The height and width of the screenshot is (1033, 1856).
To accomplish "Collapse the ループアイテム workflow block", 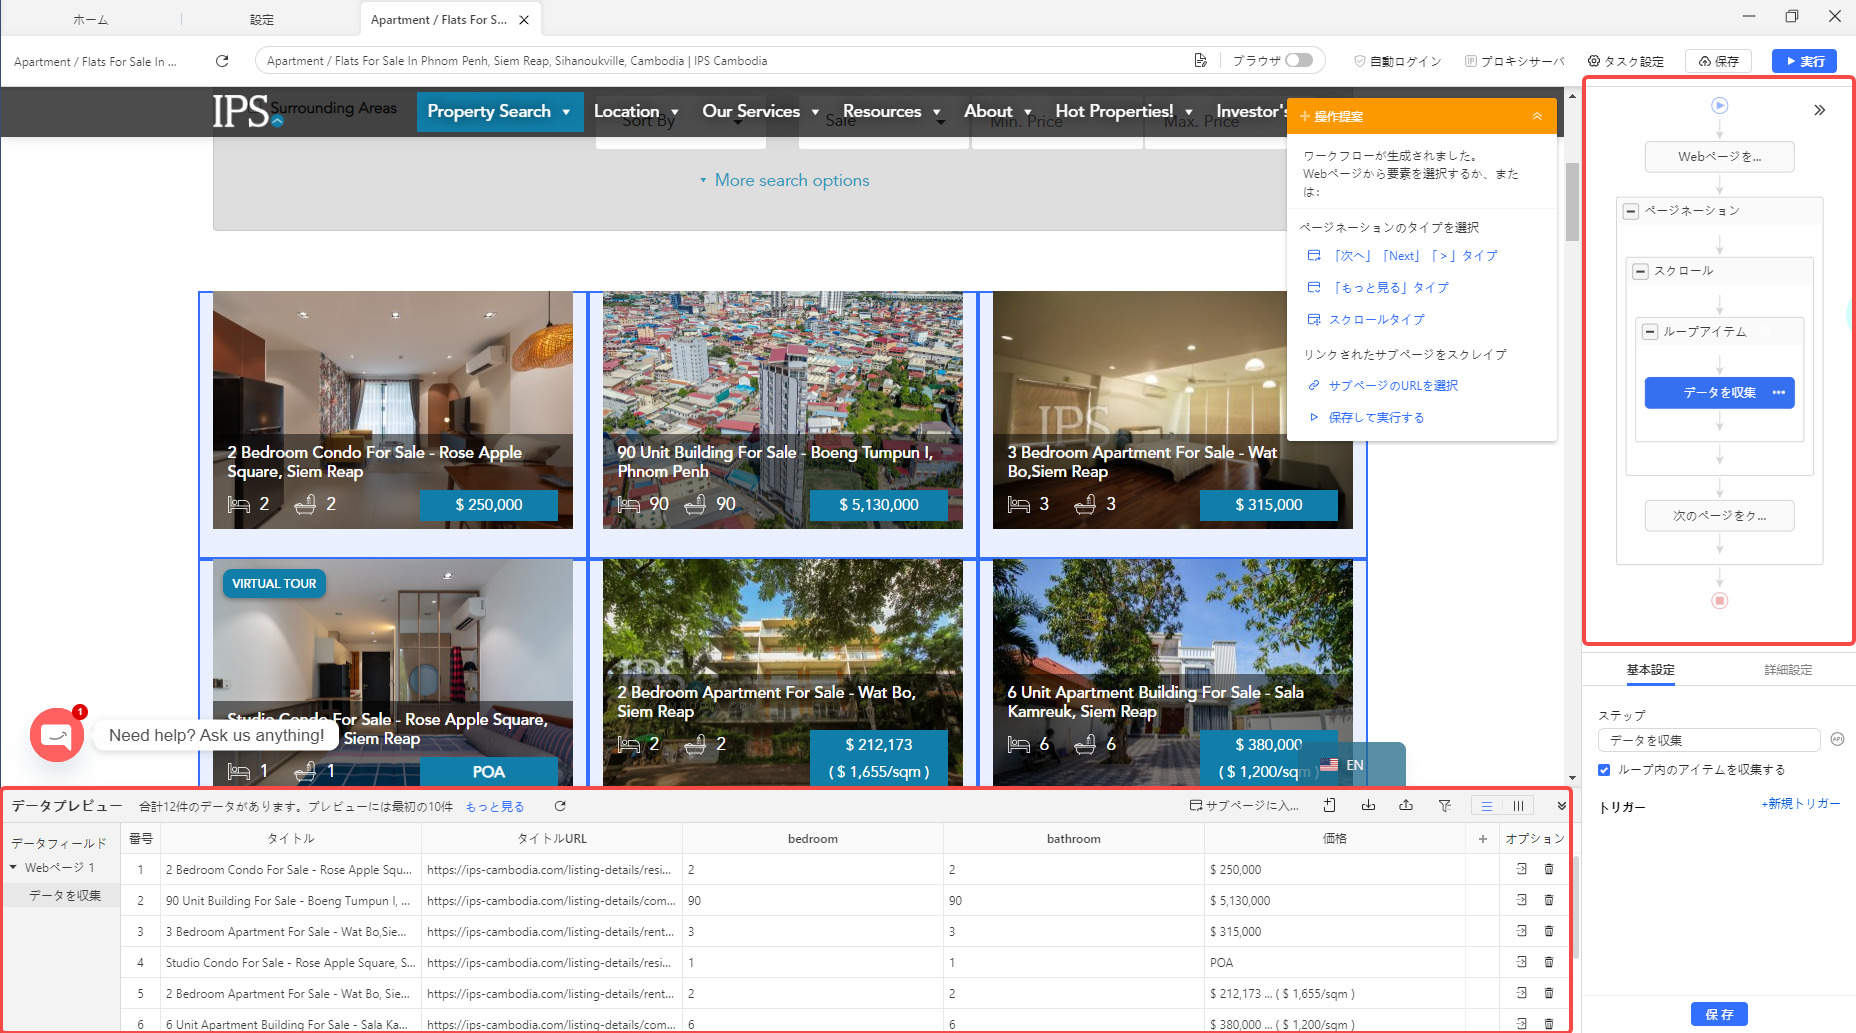I will pos(1650,332).
